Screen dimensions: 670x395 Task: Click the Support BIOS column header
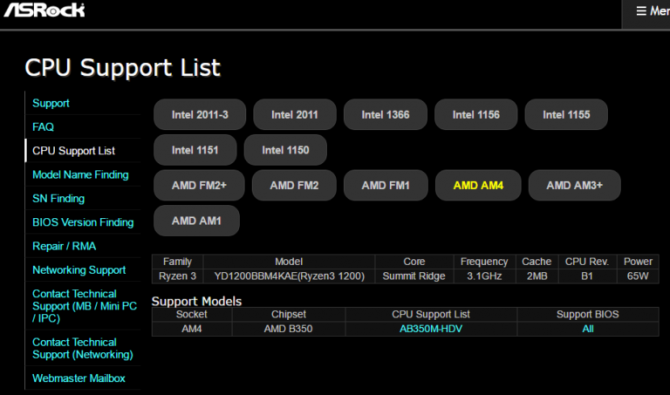coord(588,314)
